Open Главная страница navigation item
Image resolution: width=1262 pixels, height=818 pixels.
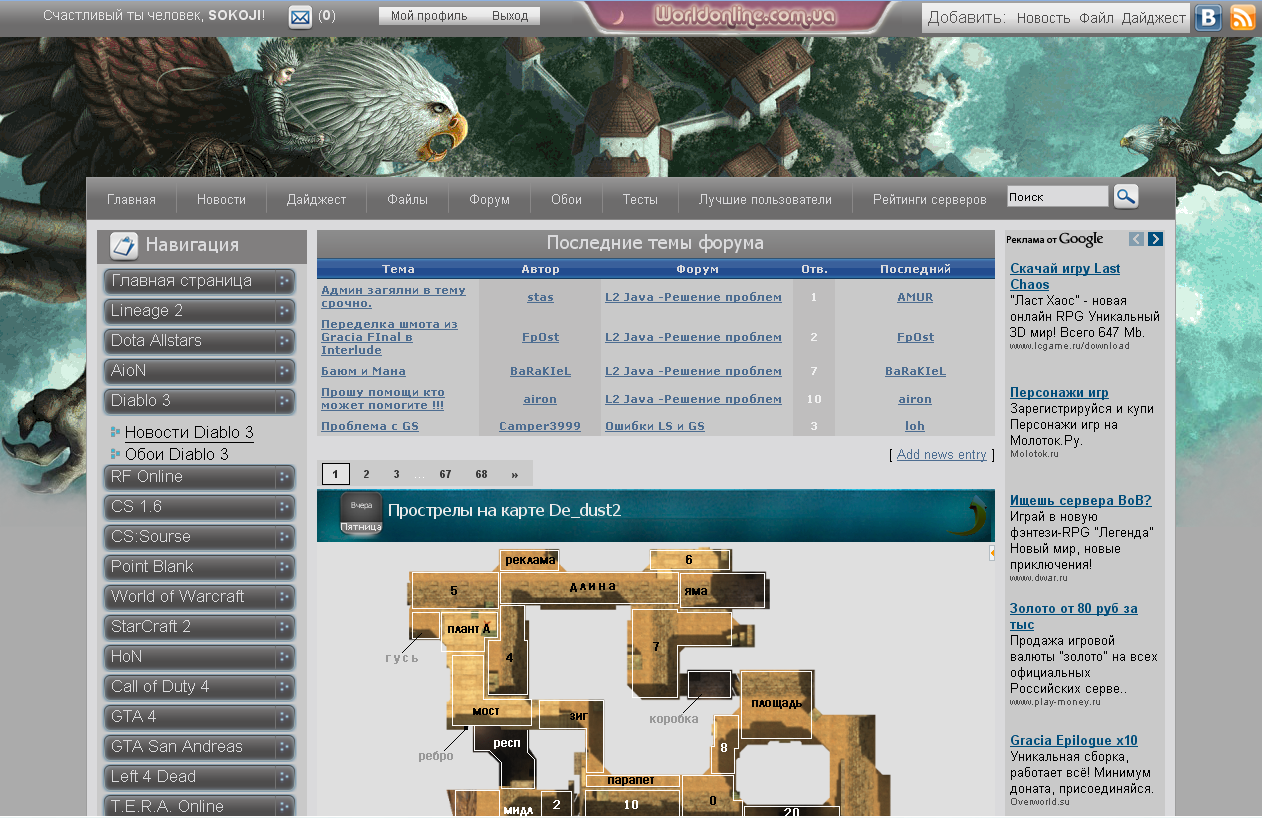[x=200, y=281]
